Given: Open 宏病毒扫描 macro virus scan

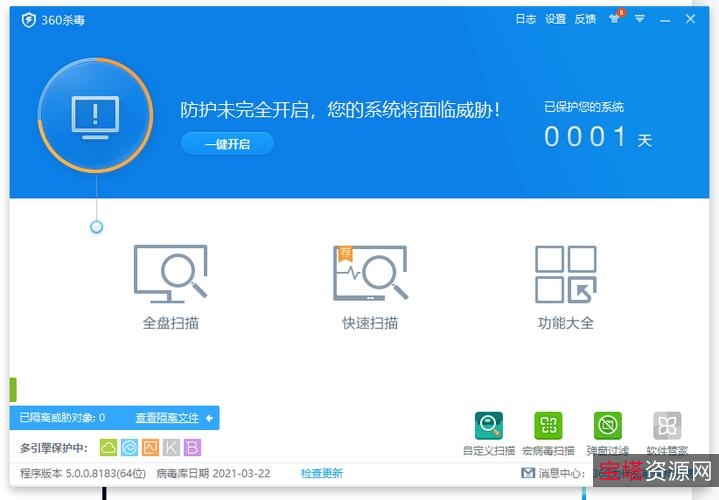Looking at the screenshot, I should 548,433.
